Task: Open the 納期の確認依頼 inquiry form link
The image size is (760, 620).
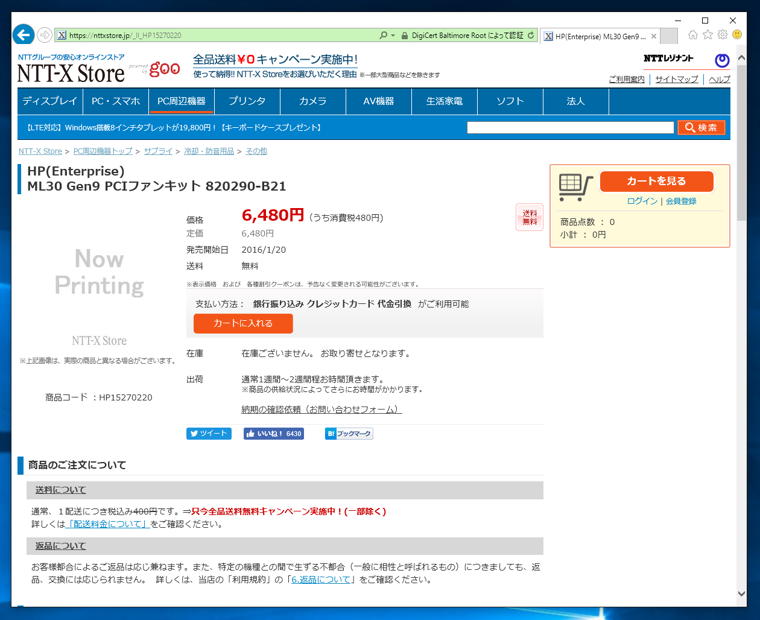Action: (321, 409)
